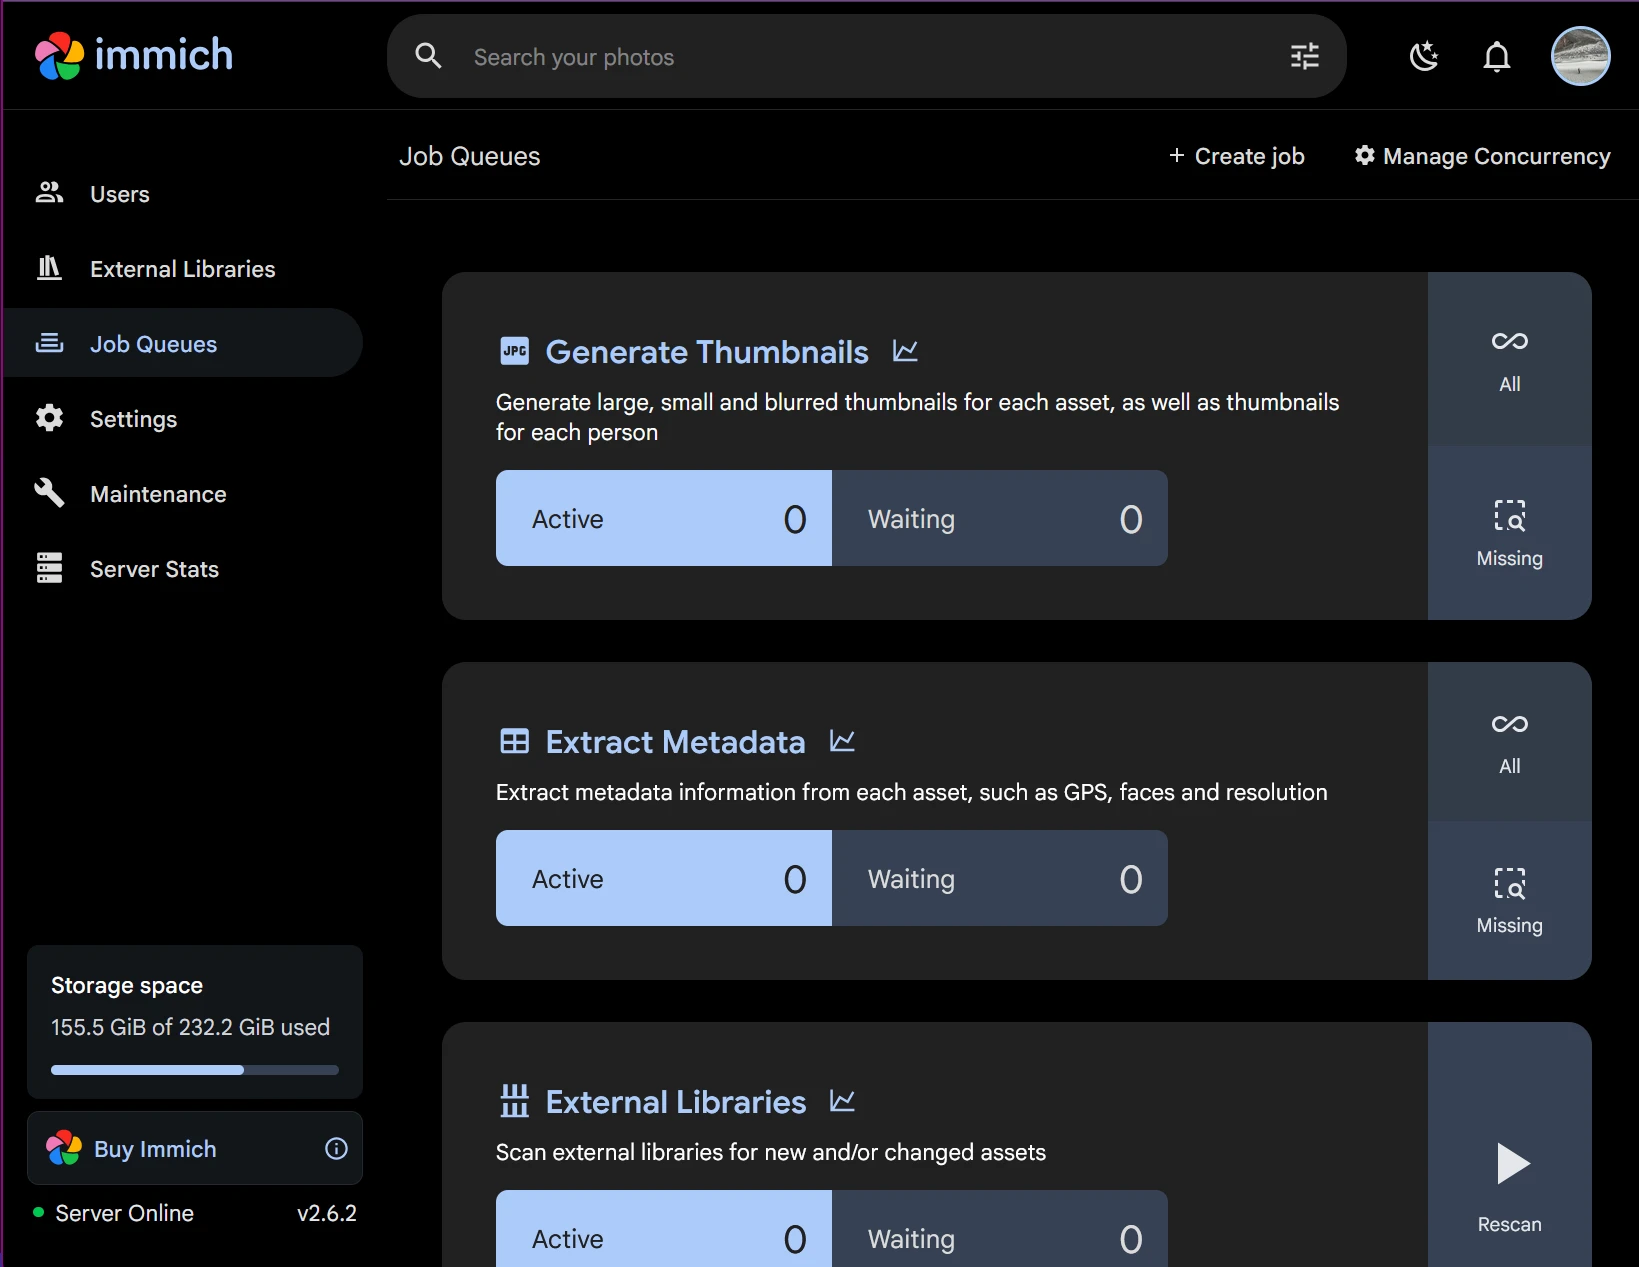
Task: Open the notifications bell
Action: pos(1497,57)
